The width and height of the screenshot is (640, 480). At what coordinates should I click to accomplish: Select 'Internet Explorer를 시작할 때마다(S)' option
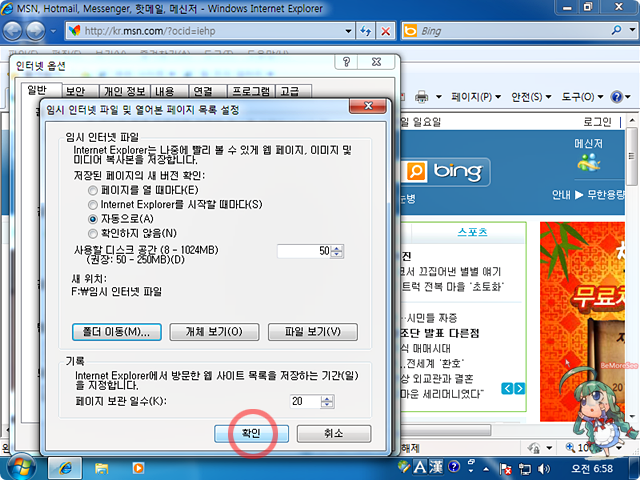(93, 204)
